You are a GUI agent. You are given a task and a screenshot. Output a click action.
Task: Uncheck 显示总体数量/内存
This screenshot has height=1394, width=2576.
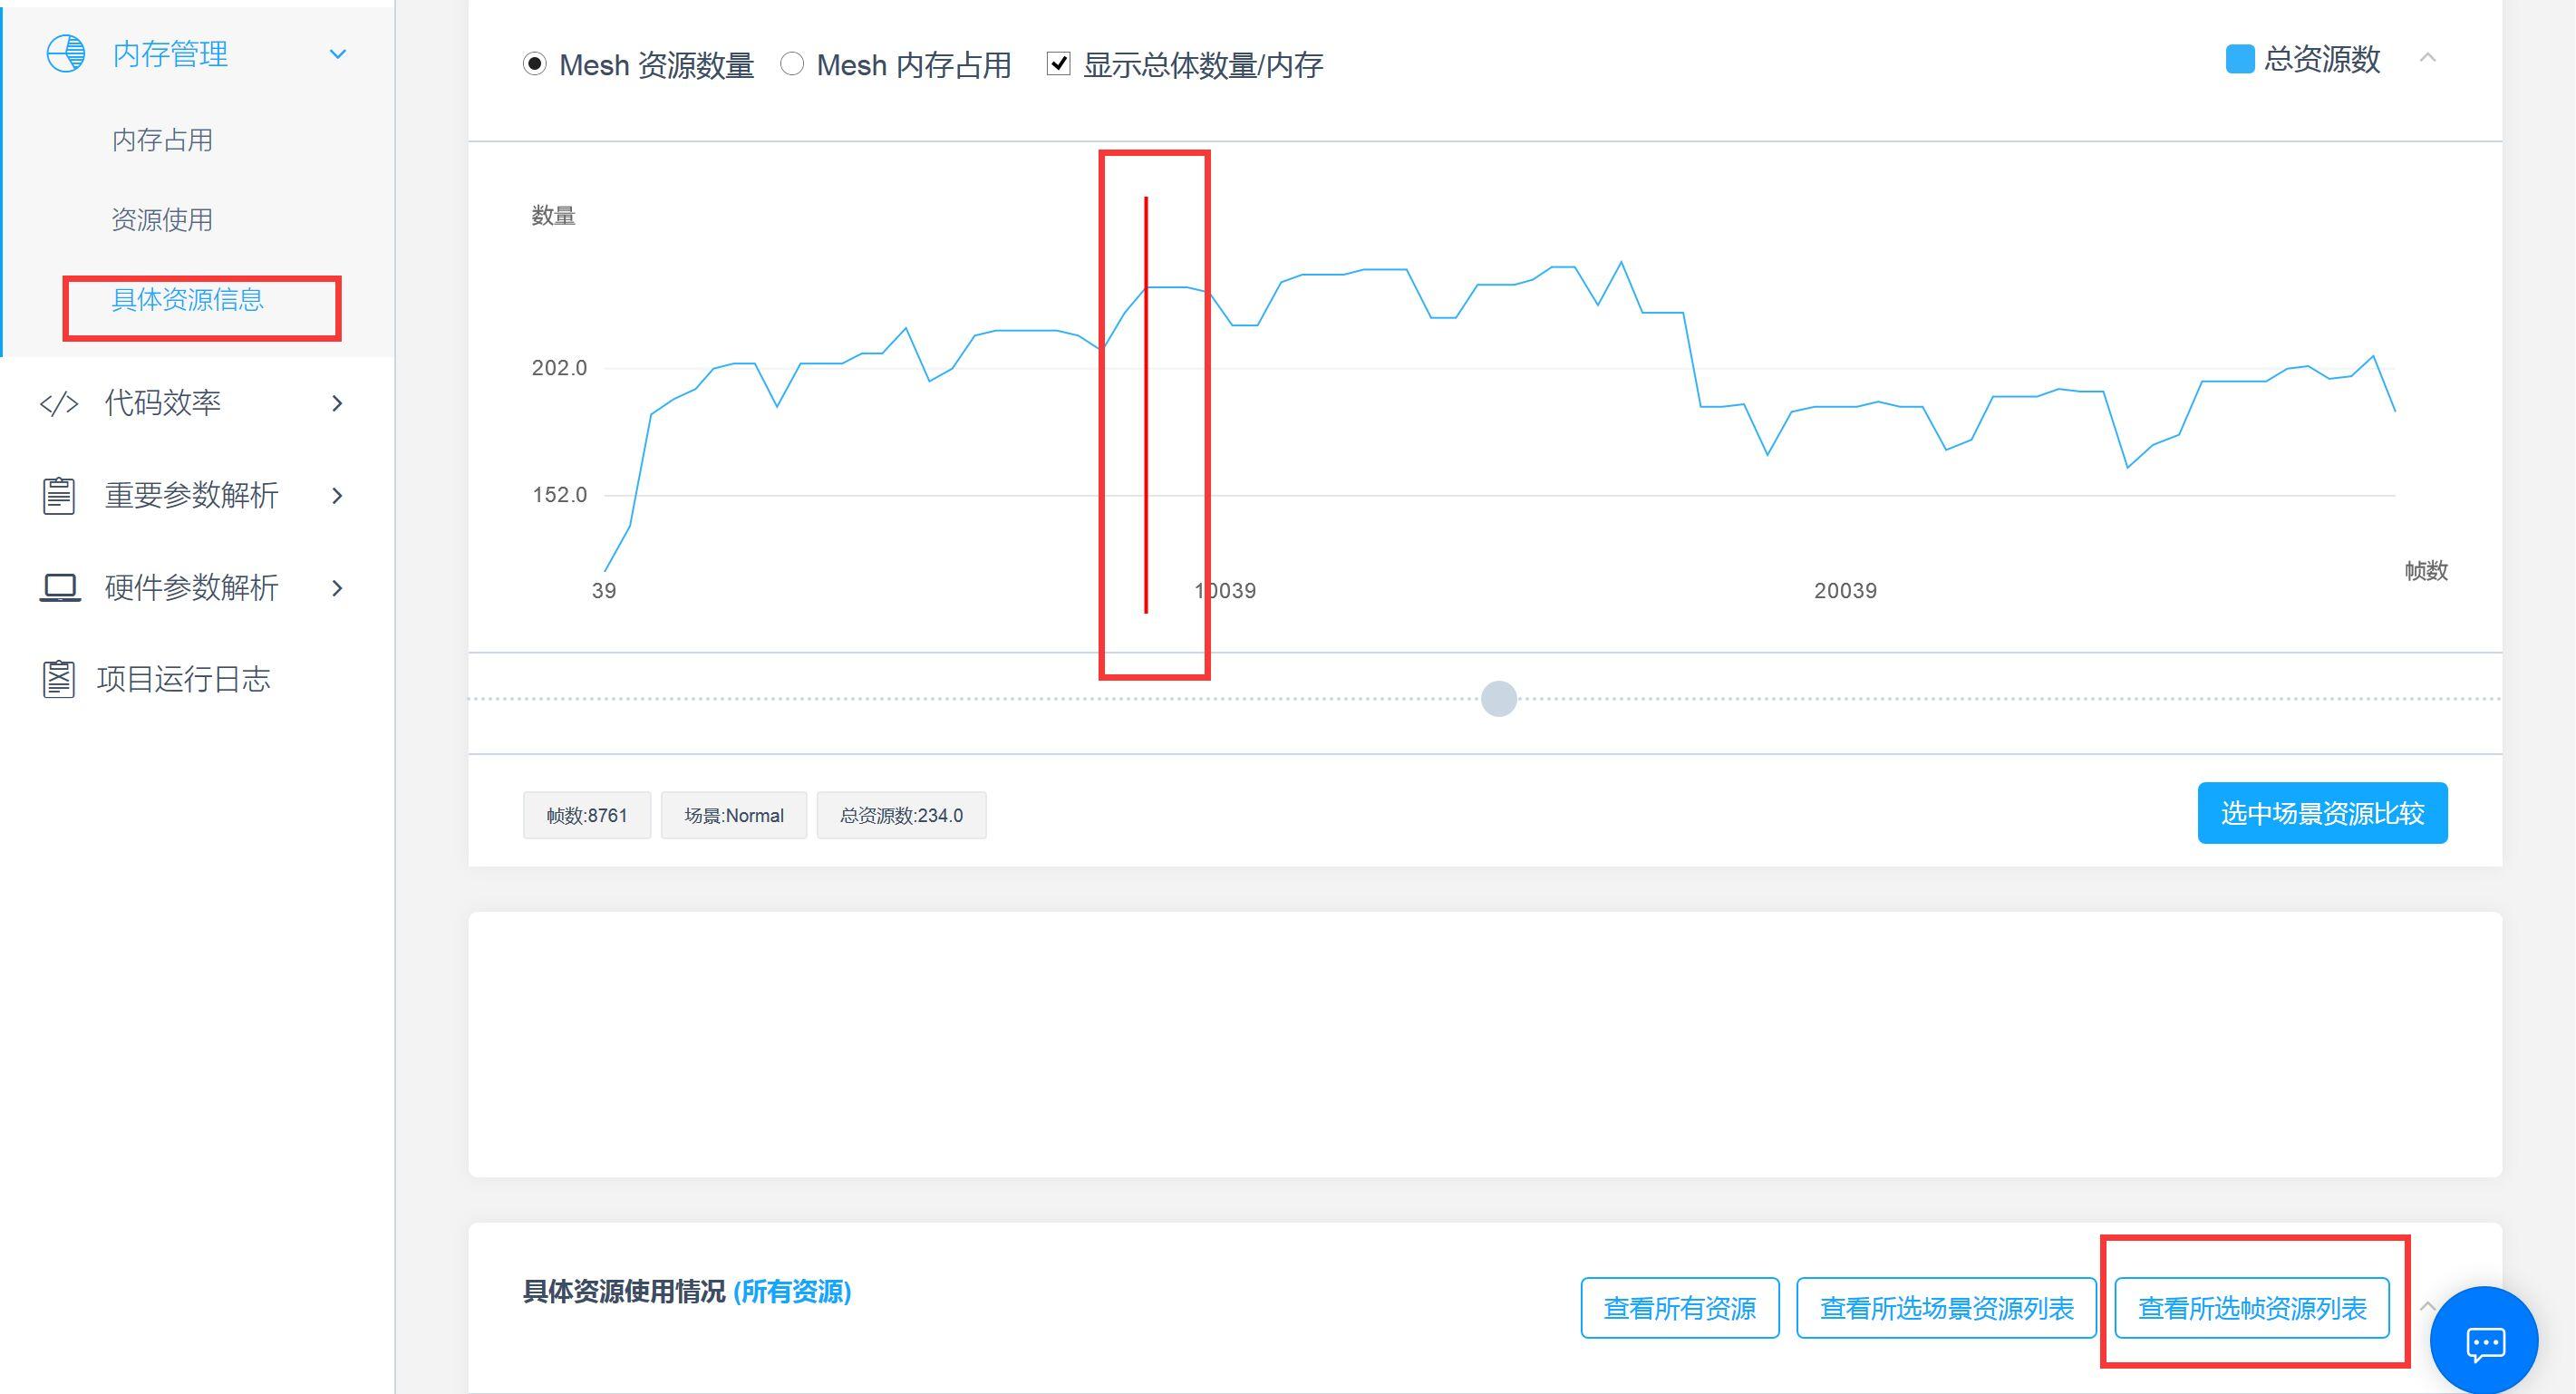point(1057,63)
